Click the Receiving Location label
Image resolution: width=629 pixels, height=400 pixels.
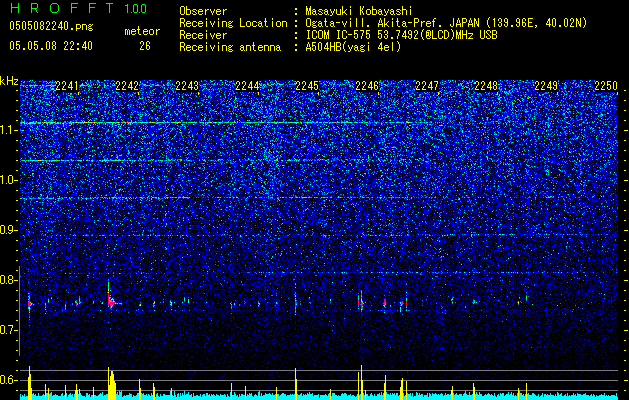pos(233,23)
